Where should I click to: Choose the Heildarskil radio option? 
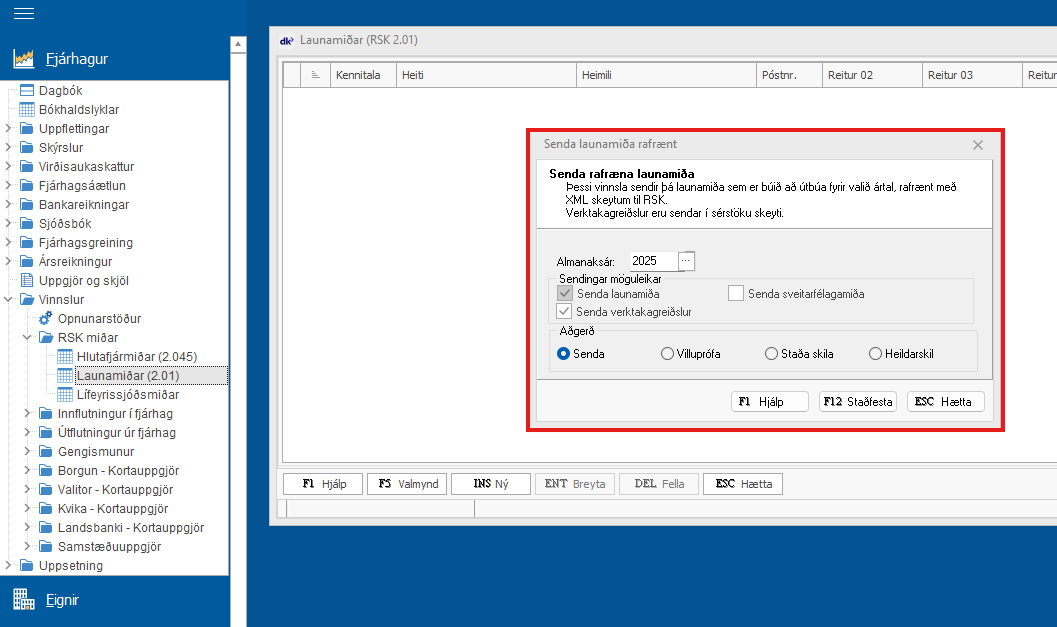[x=875, y=353]
